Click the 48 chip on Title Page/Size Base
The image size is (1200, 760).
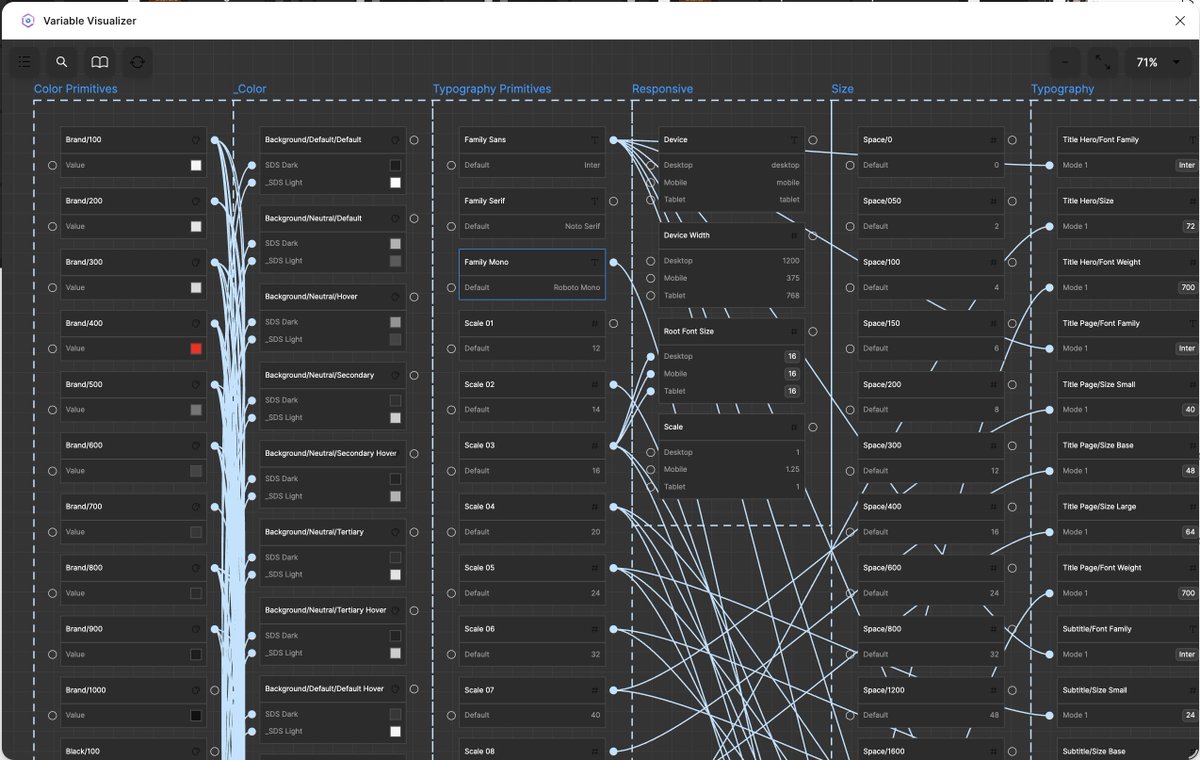tap(1190, 471)
